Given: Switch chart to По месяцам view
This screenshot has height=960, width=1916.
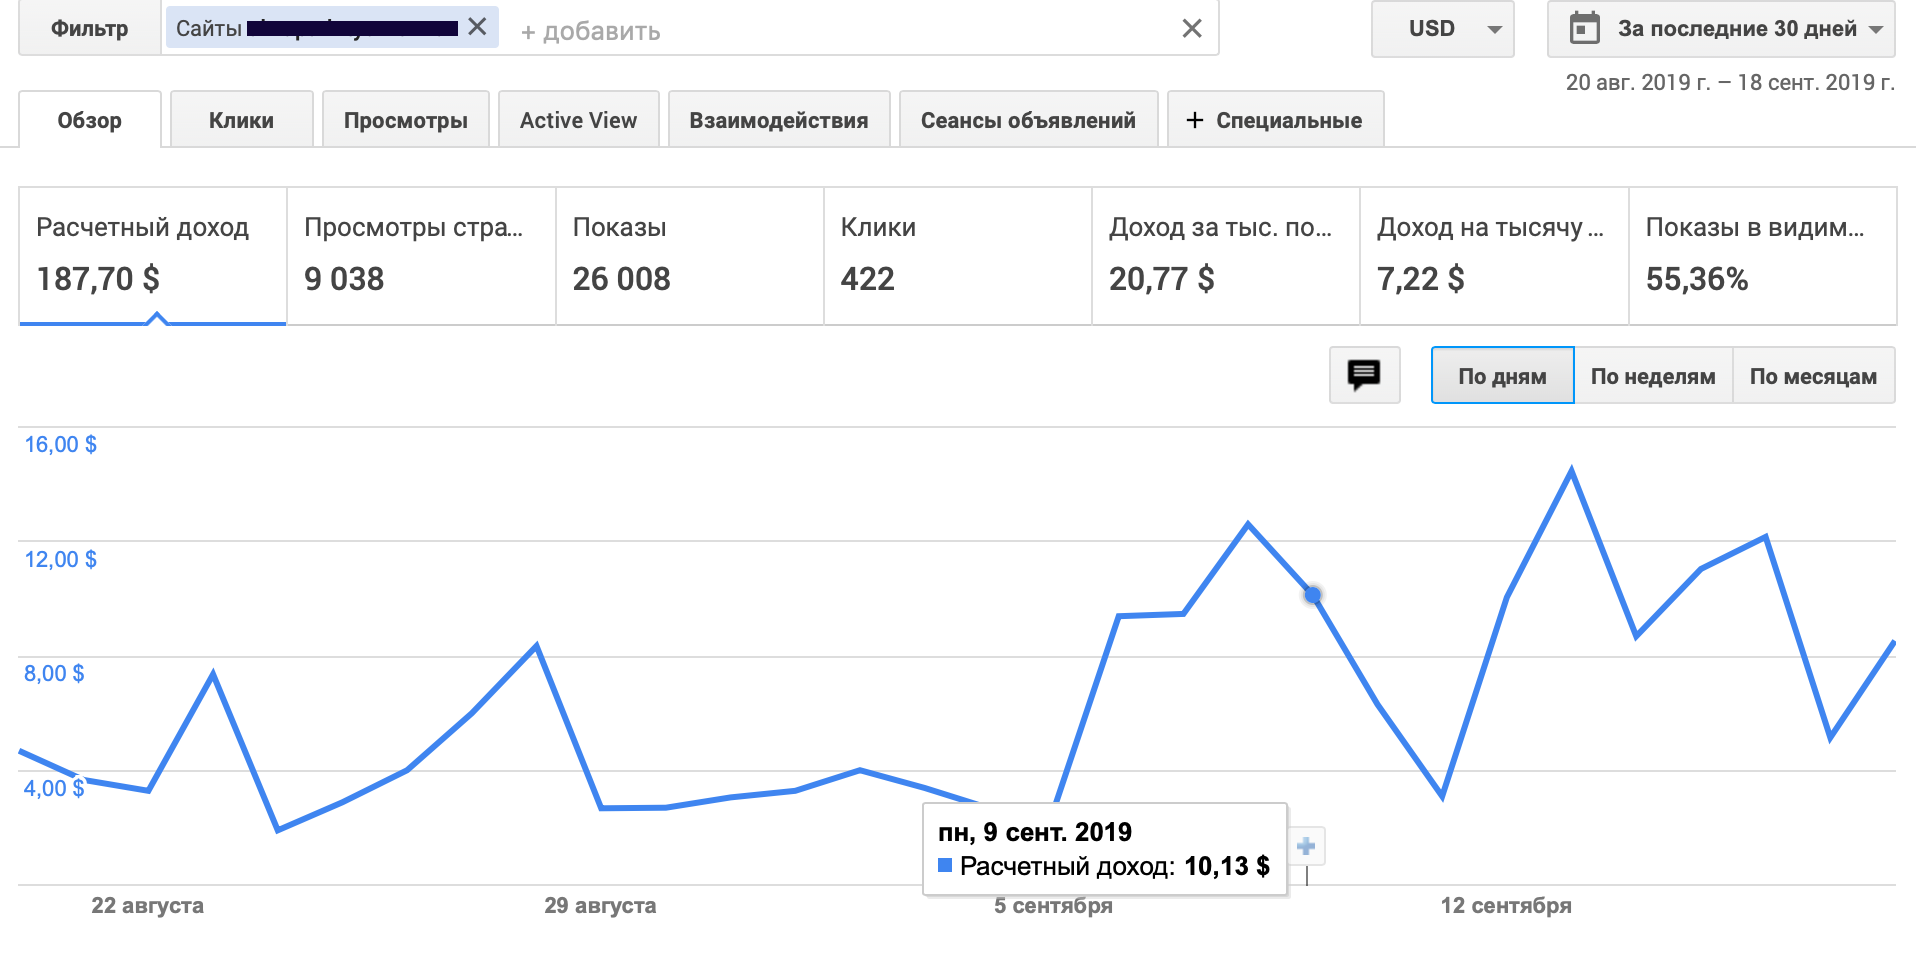Looking at the screenshot, I should point(1813,376).
